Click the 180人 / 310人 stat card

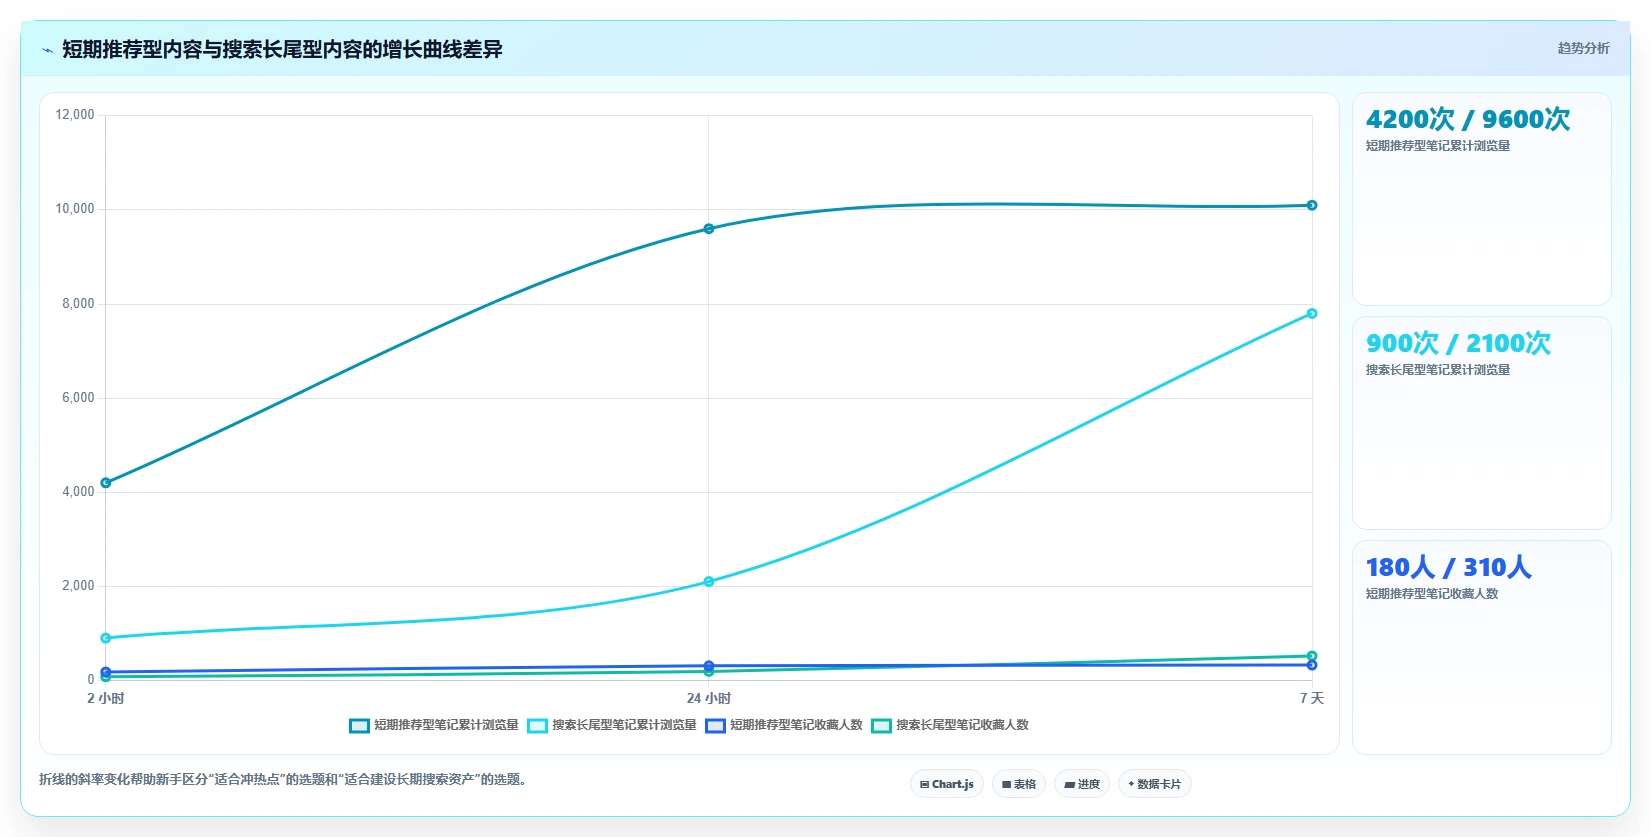(1482, 647)
